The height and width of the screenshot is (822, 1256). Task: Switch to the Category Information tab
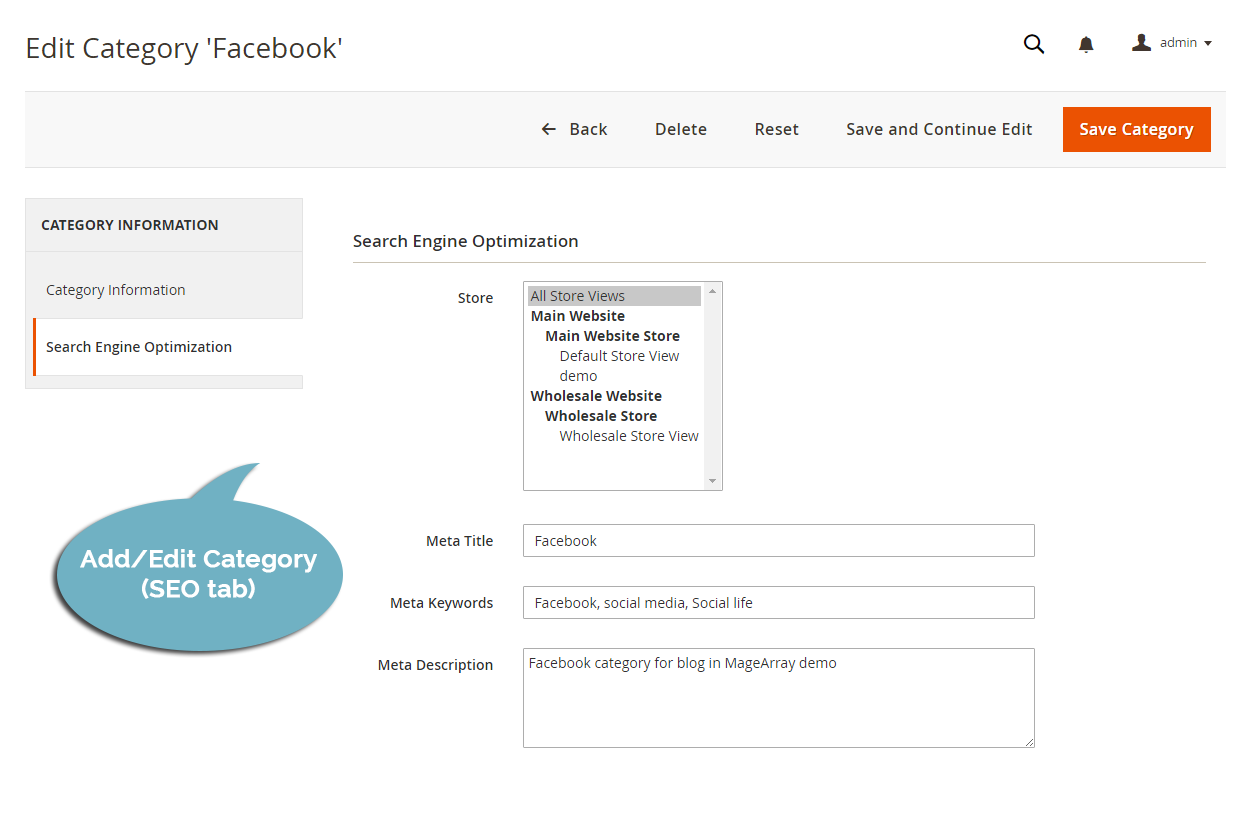click(115, 289)
